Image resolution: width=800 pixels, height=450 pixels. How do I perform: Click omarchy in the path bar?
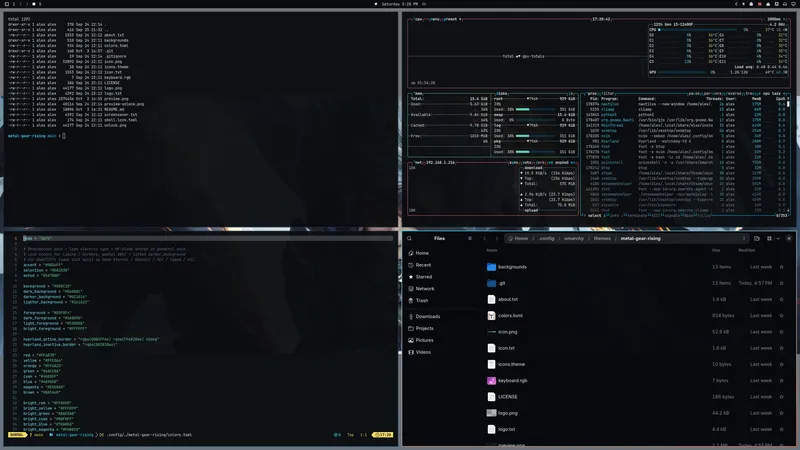tap(574, 238)
